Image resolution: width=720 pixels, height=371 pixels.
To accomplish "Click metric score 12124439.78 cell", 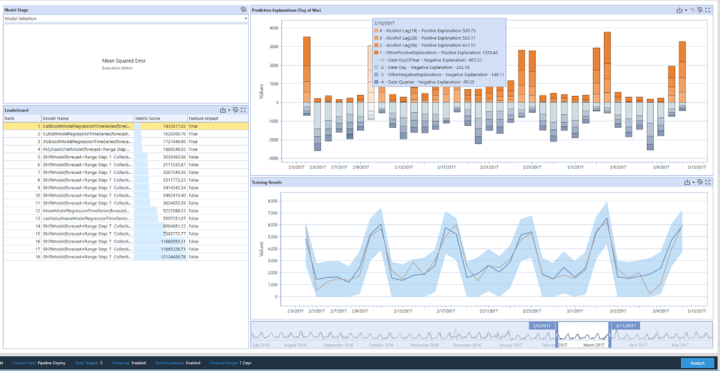I will [x=160, y=257].
